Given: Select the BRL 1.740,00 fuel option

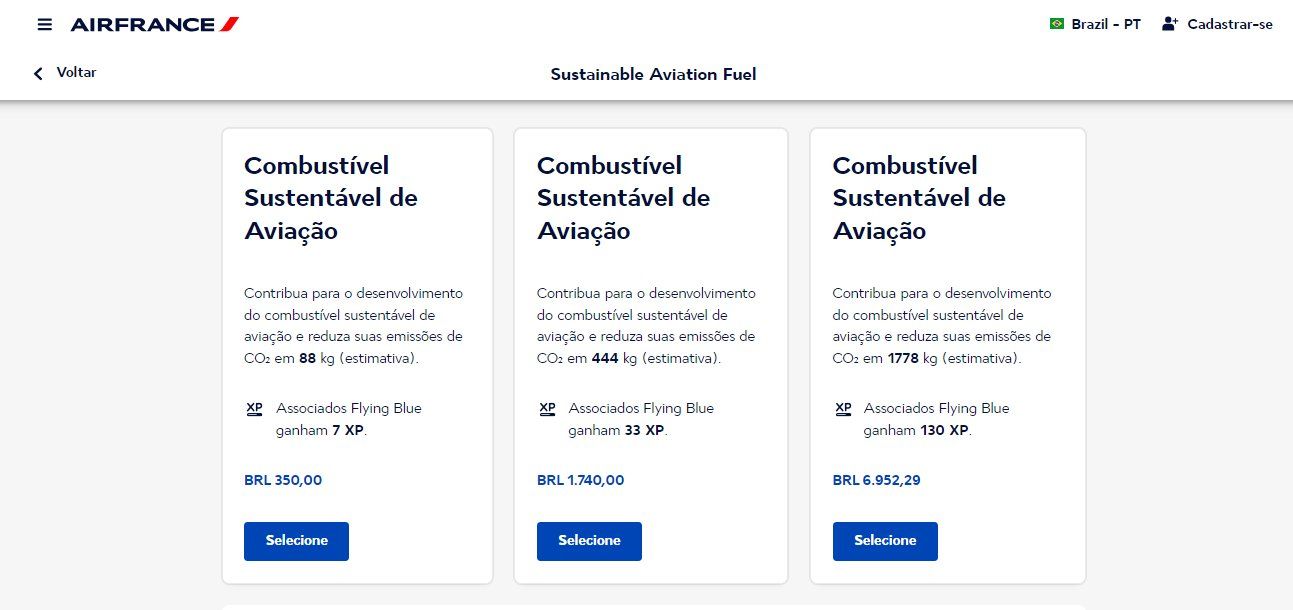Looking at the screenshot, I should point(589,541).
